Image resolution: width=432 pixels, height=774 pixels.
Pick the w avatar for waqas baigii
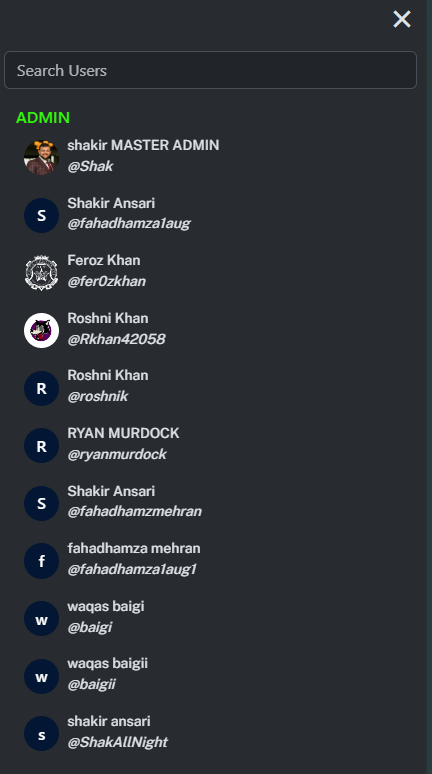[41, 676]
